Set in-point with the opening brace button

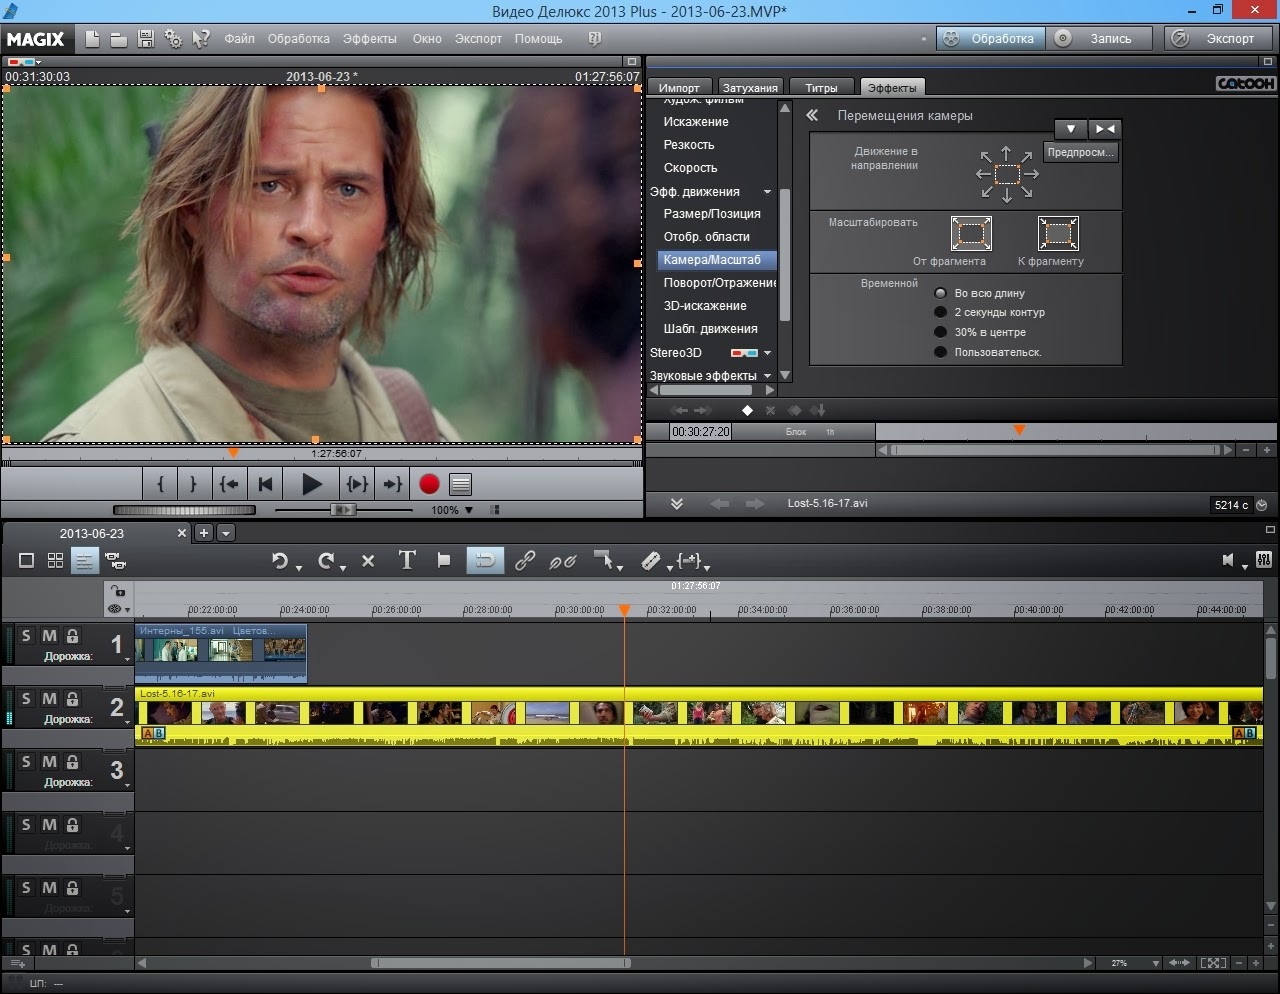(161, 484)
